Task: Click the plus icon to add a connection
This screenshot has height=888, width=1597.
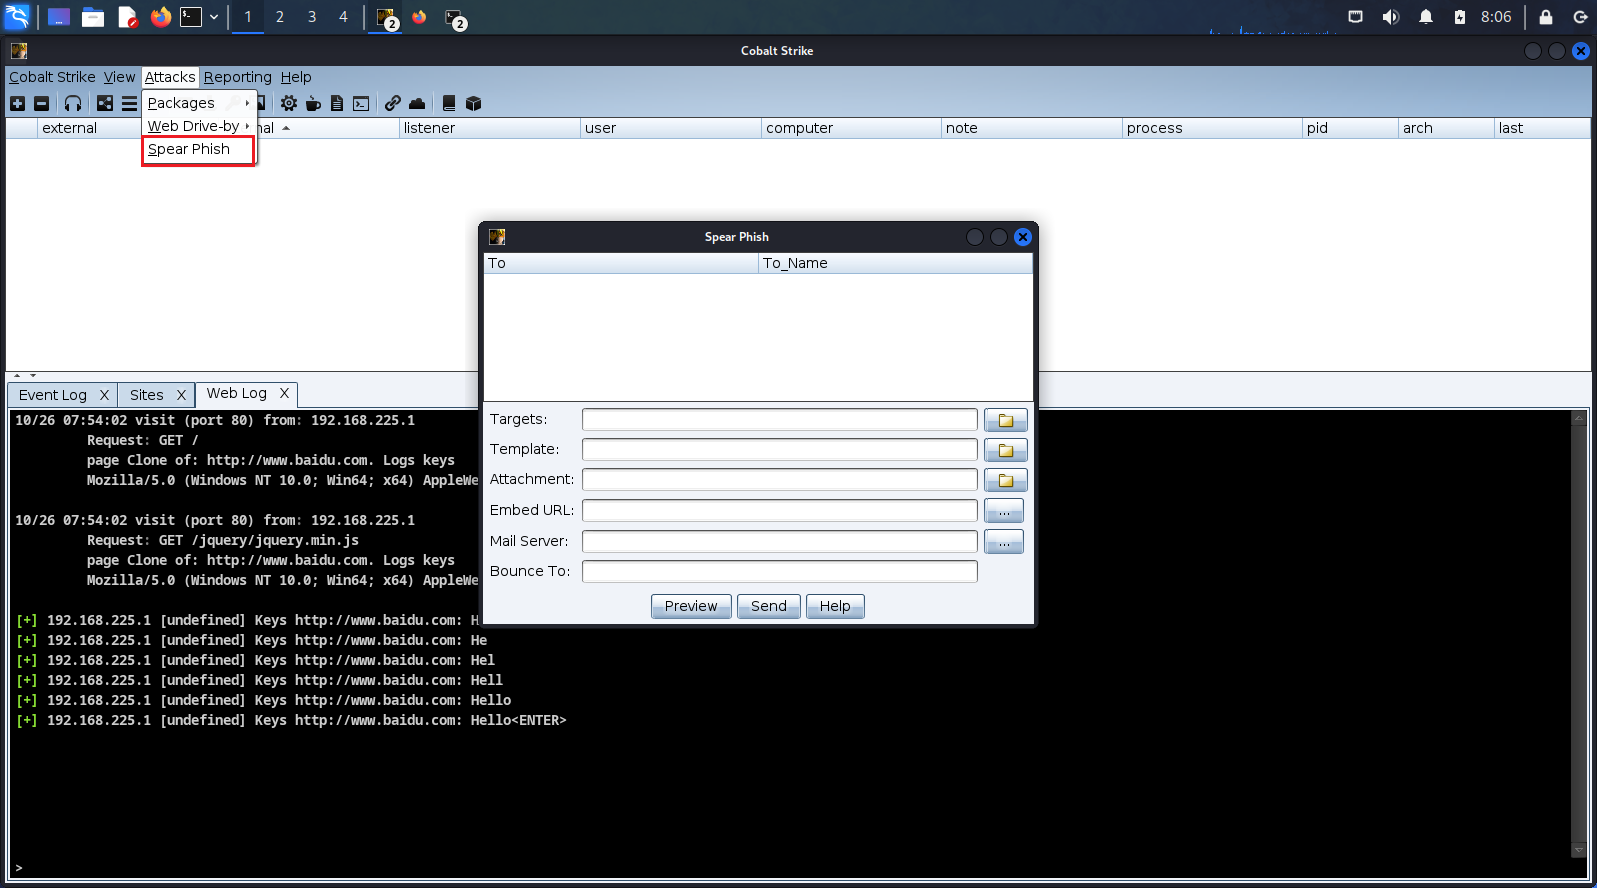Action: 17,103
